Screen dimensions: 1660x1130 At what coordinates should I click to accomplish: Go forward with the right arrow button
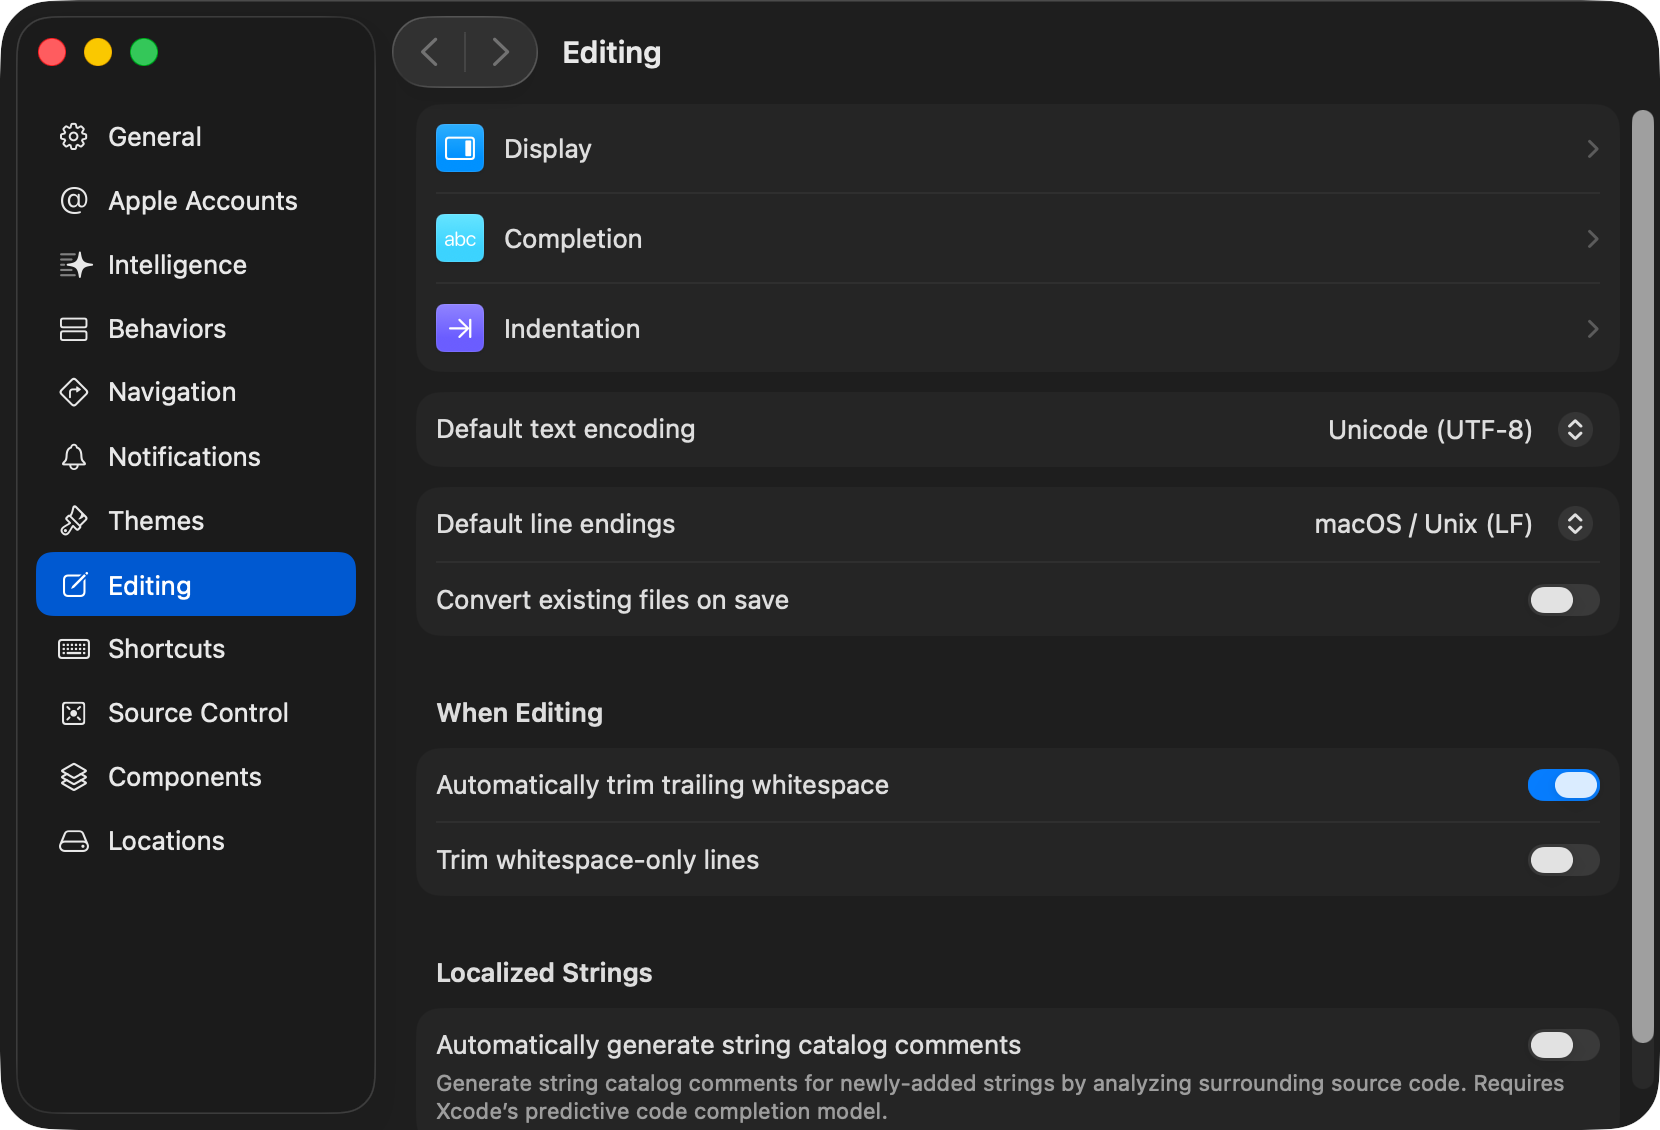pos(501,52)
